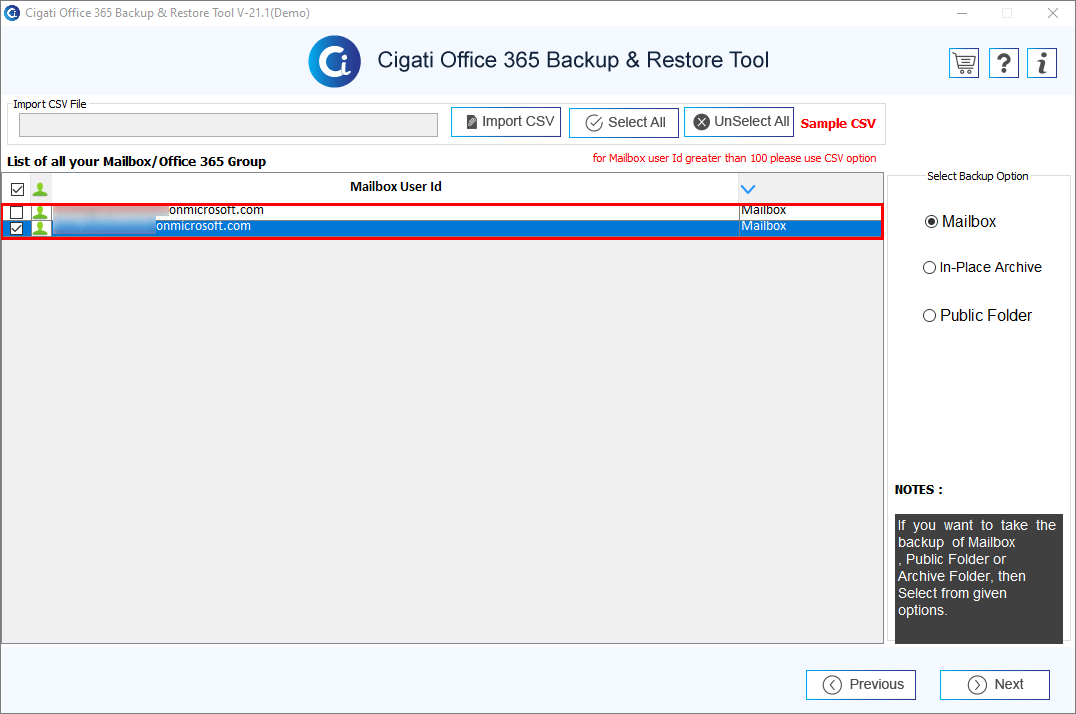Minimize the Cigati application window

962,13
